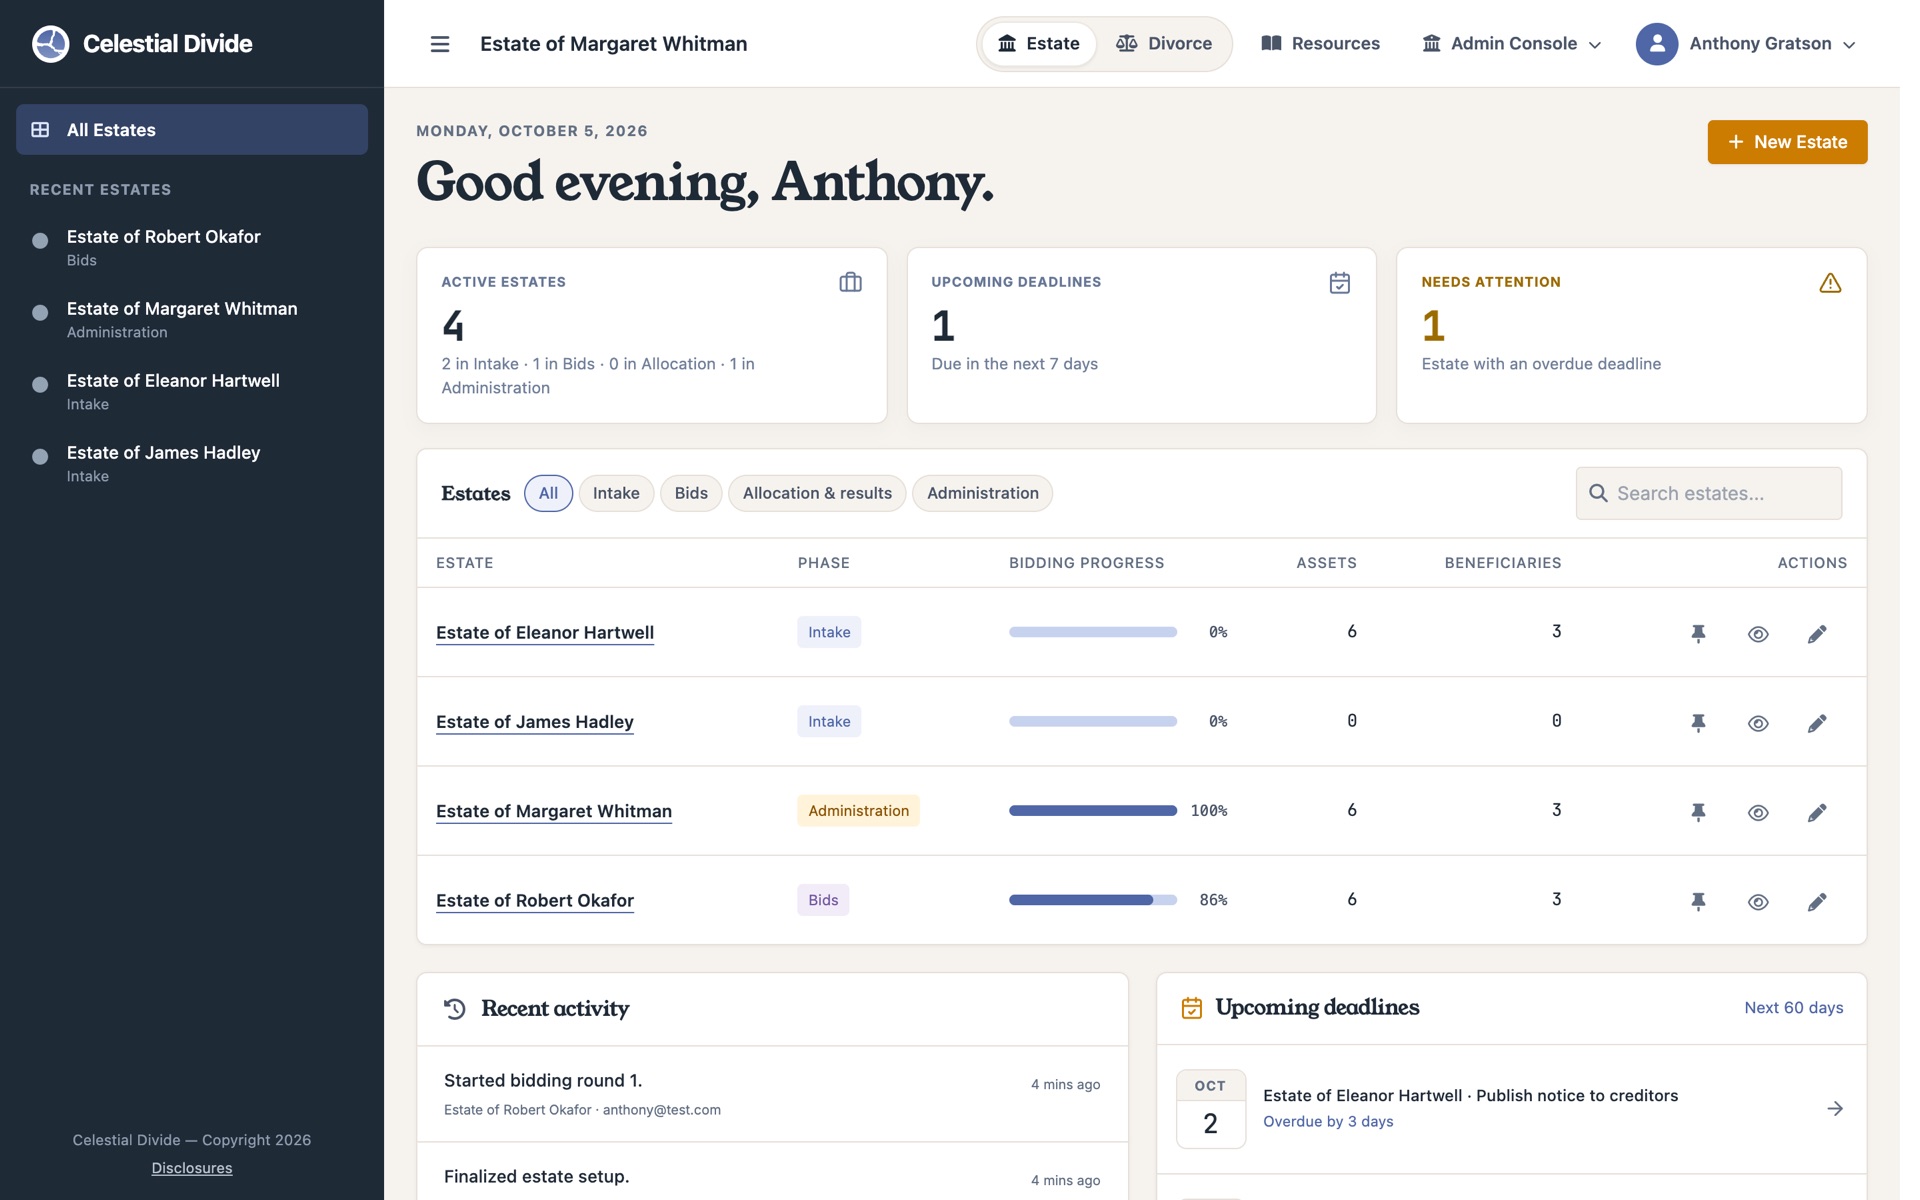Filter estates by Intake phase
Viewport: 1920px width, 1200px height.
[x=616, y=493]
